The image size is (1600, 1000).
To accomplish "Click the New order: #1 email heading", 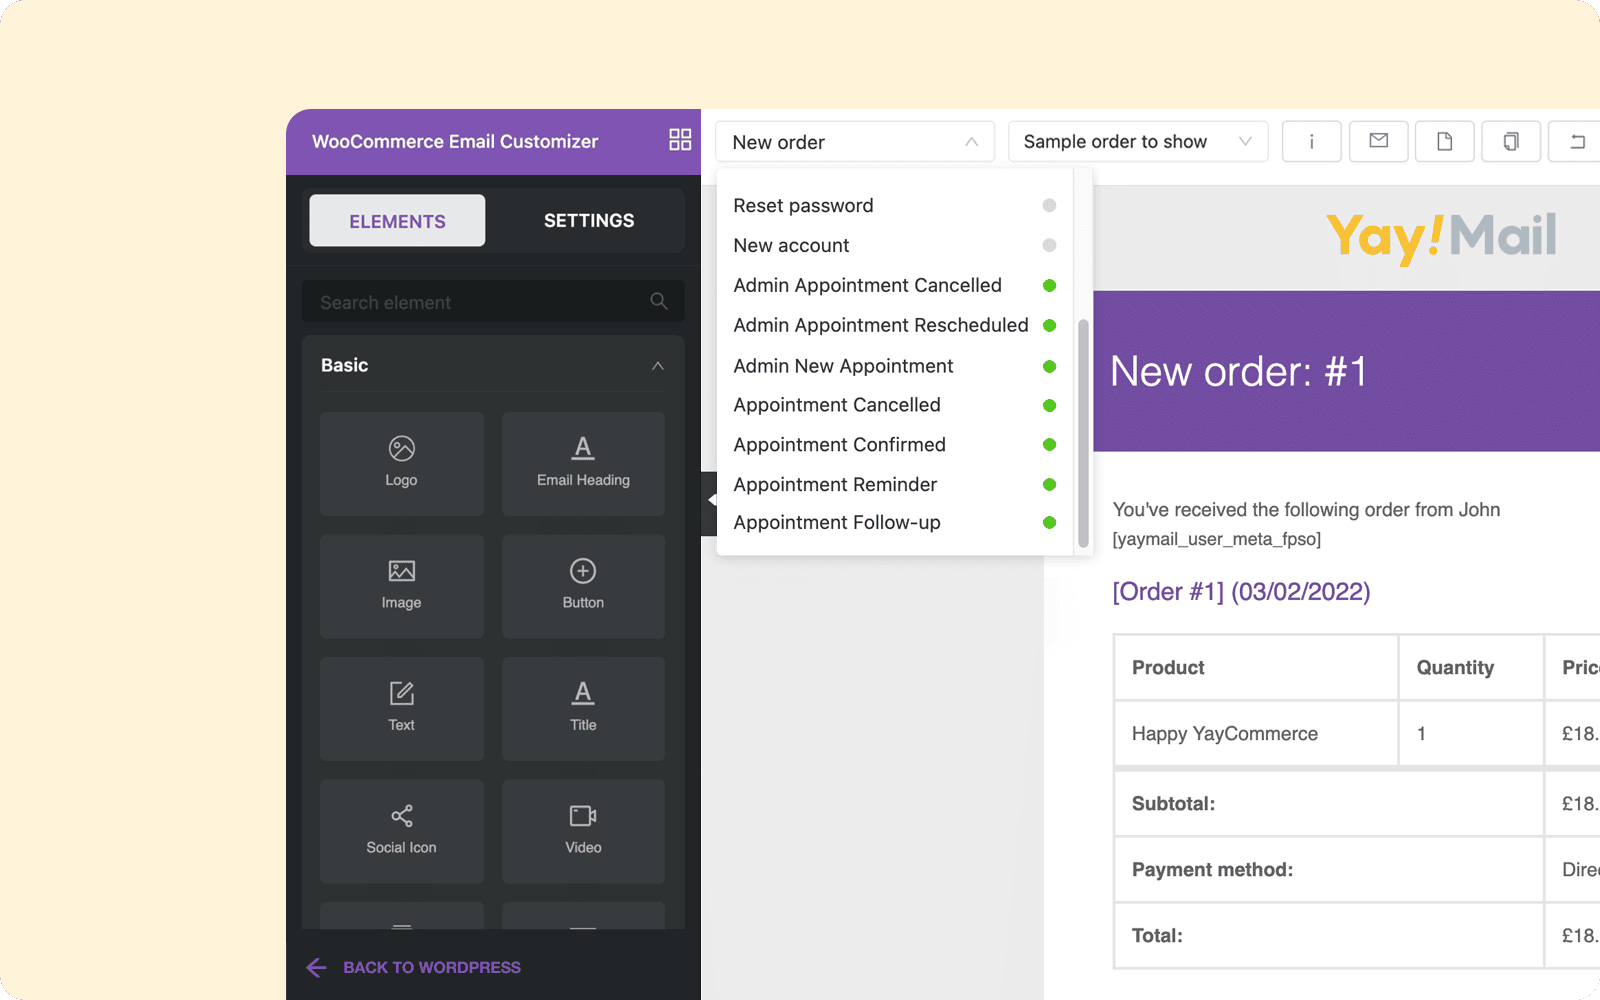I will [x=1238, y=371].
